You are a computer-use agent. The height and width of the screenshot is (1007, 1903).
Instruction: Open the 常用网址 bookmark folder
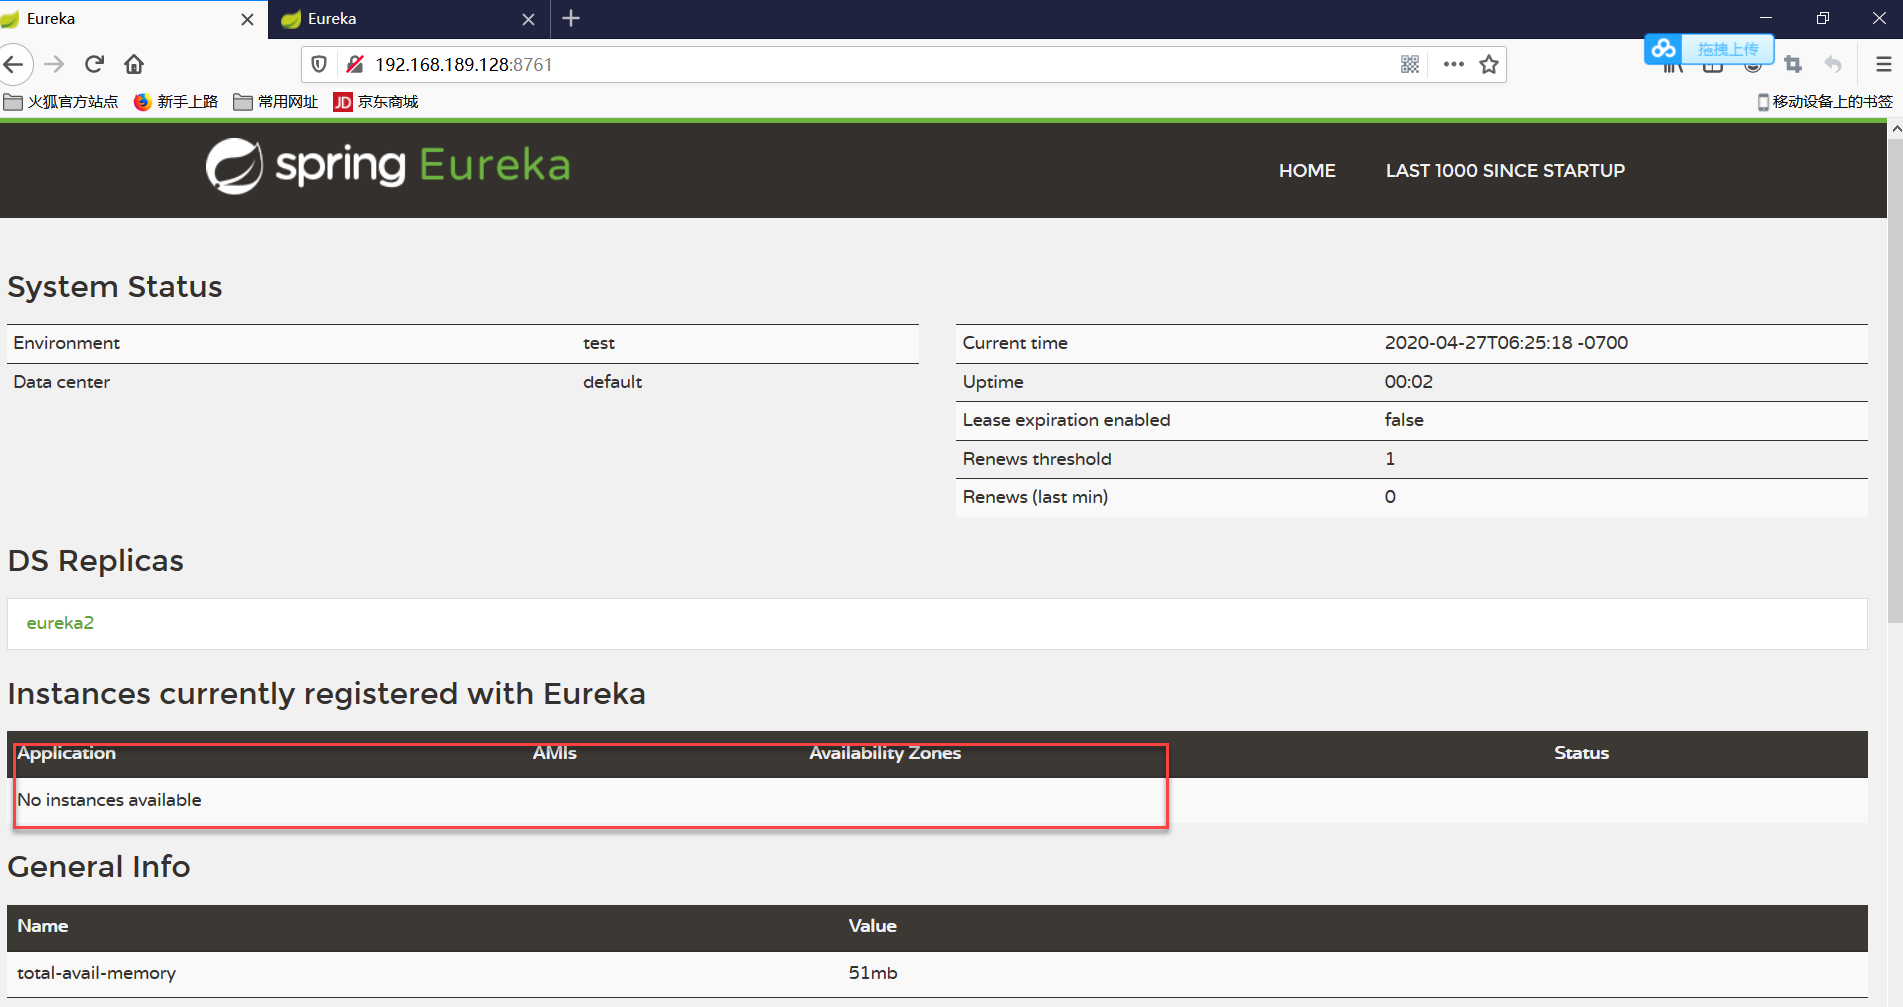[x=276, y=101]
